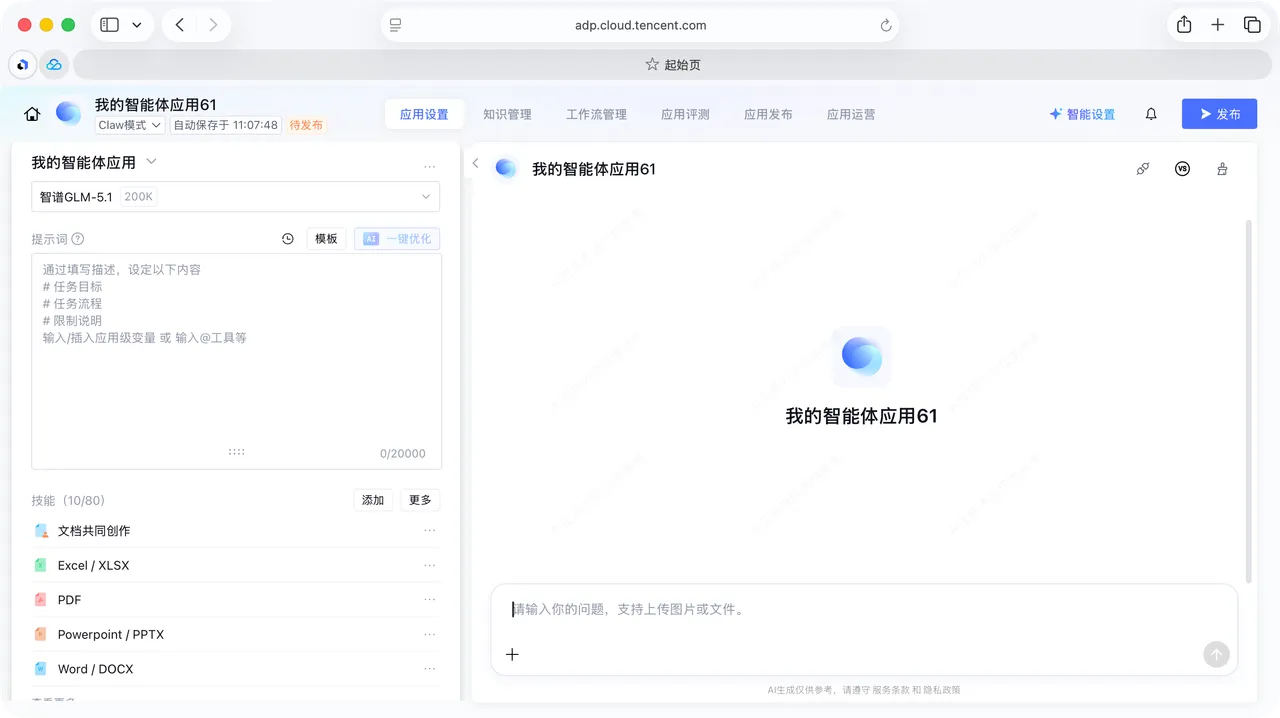Viewport: 1280px width, 718px height.
Task: Toggle the Safari sidebar
Action: 110,25
